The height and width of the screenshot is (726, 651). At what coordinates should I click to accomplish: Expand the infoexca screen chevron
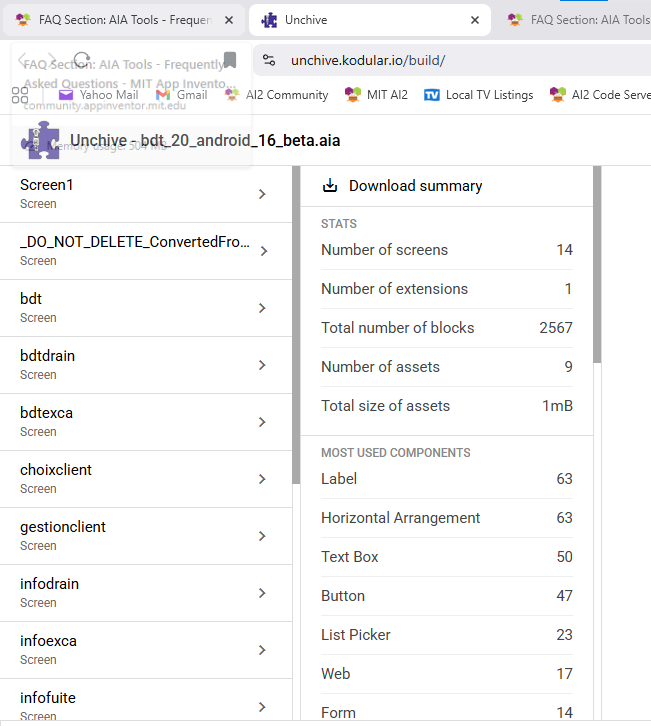[x=262, y=650]
